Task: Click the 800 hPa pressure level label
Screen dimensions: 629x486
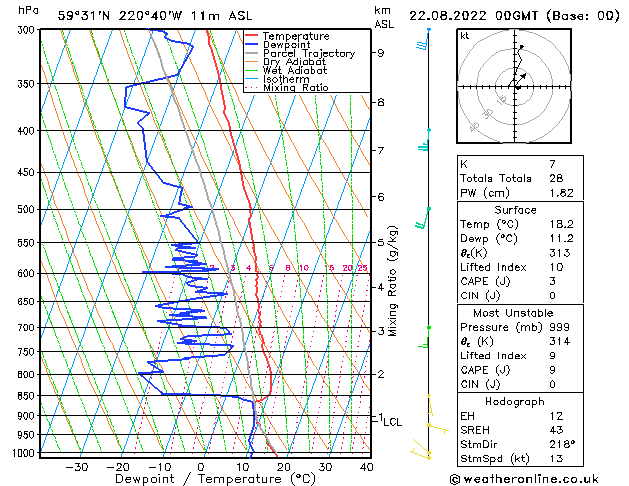Action: click(x=28, y=375)
